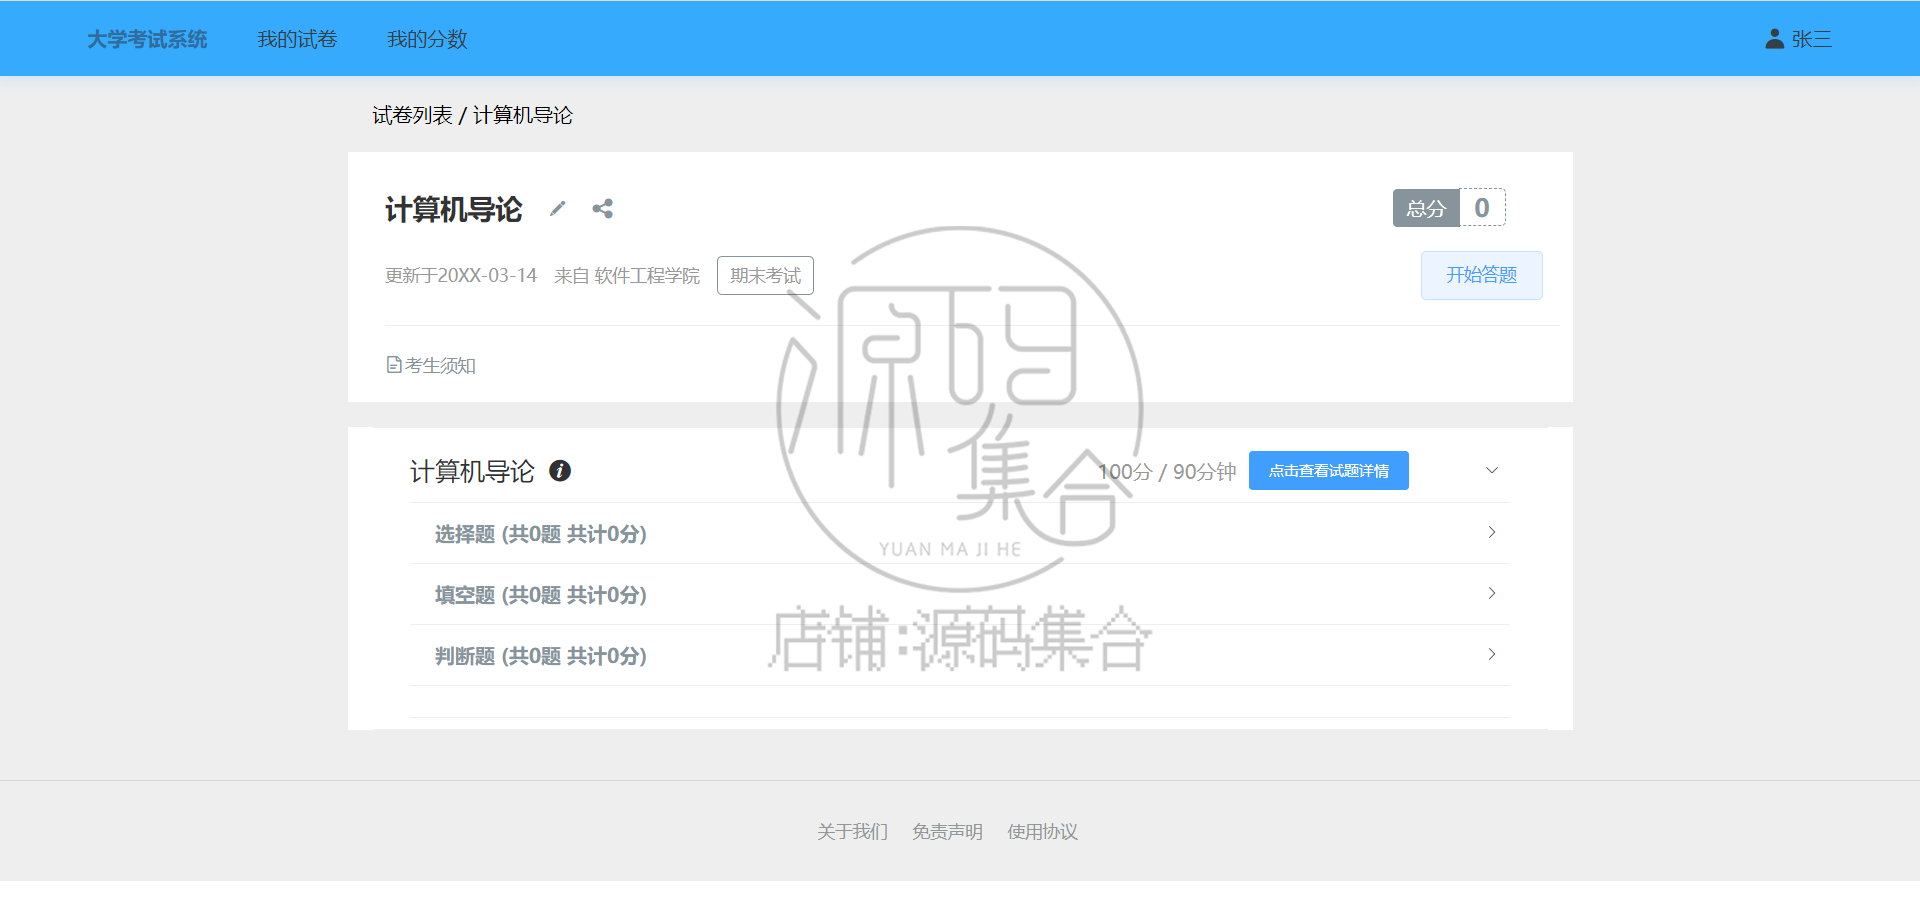Click the 填空题 (共0题 共计0分) row label

pos(540,595)
